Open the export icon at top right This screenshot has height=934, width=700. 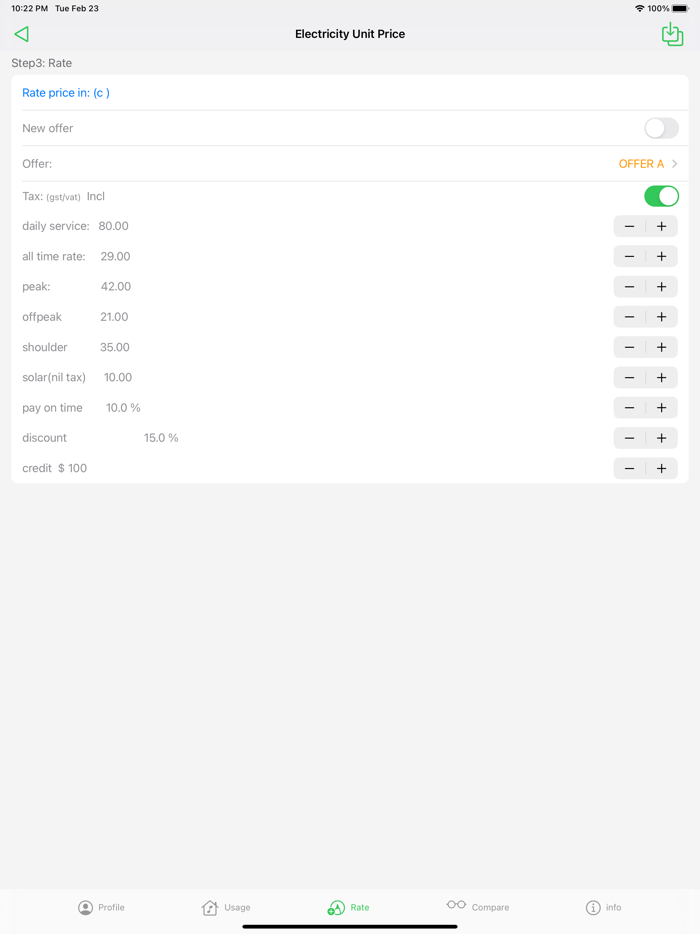pos(671,33)
